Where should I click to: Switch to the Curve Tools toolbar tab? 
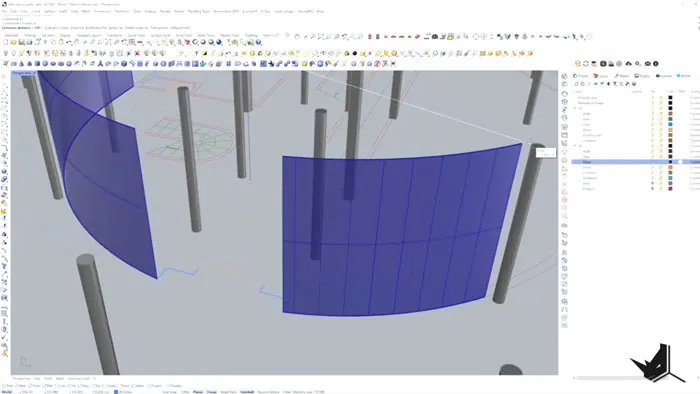pyautogui.click(x=137, y=35)
